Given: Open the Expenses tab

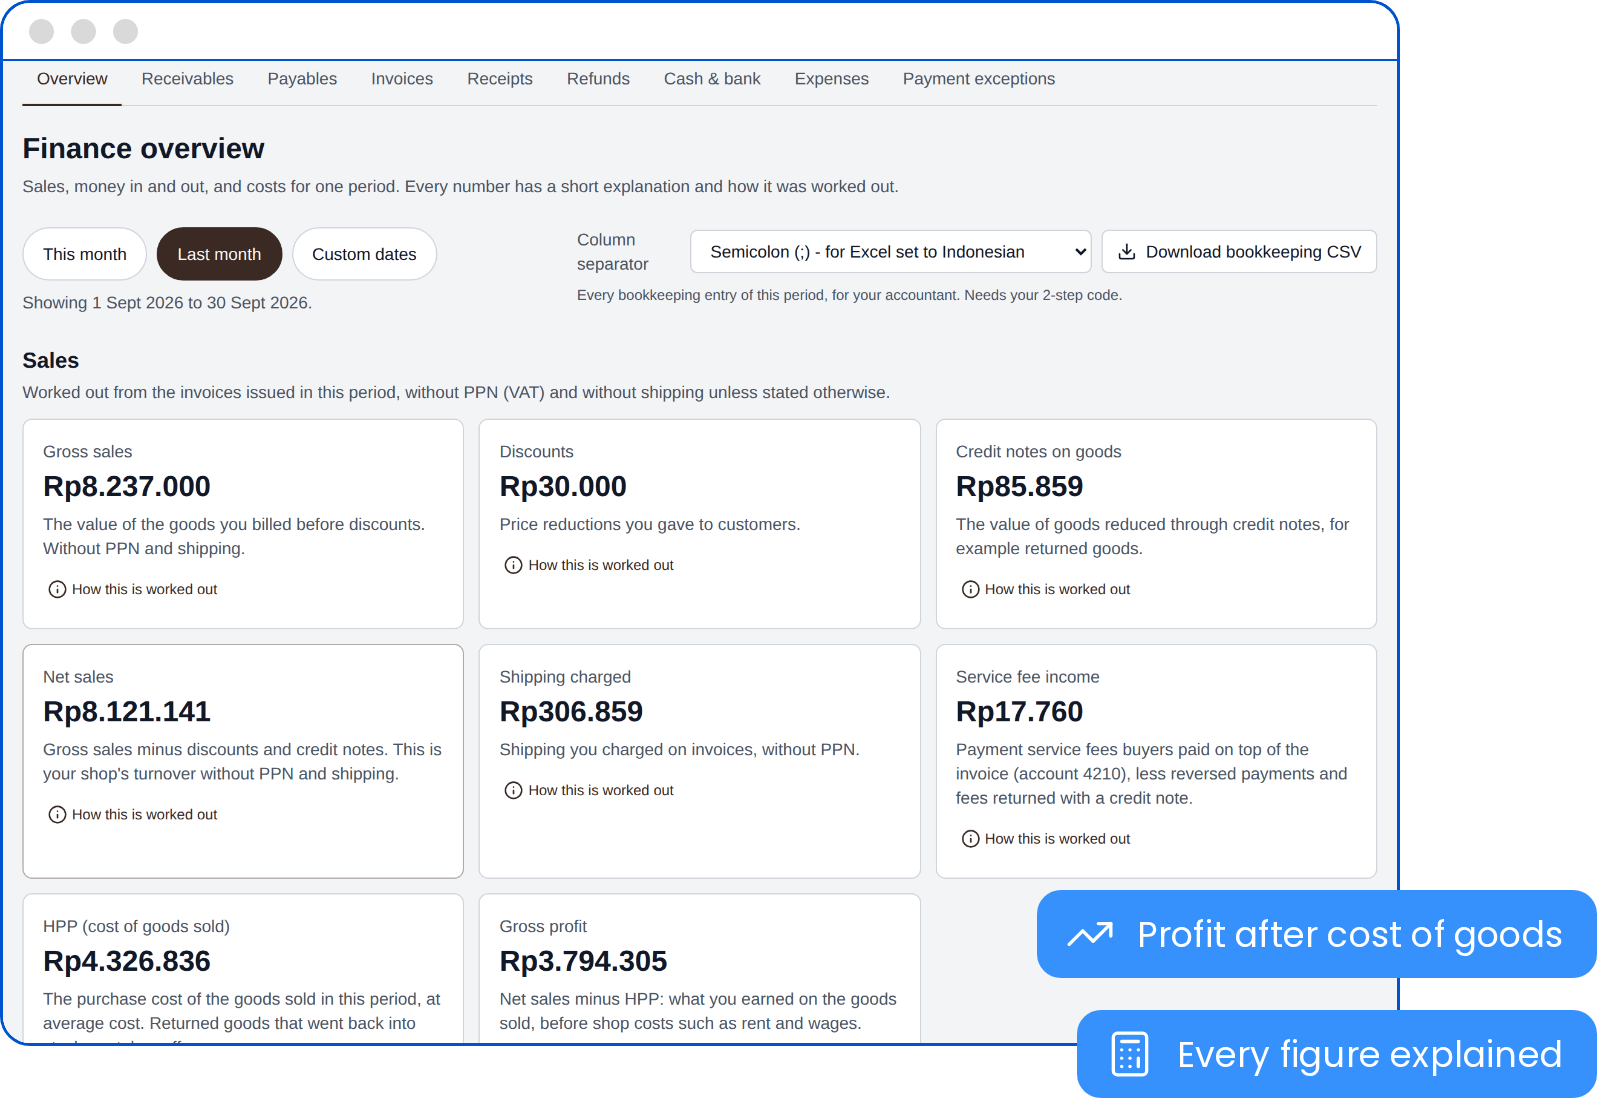Looking at the screenshot, I should tap(832, 79).
